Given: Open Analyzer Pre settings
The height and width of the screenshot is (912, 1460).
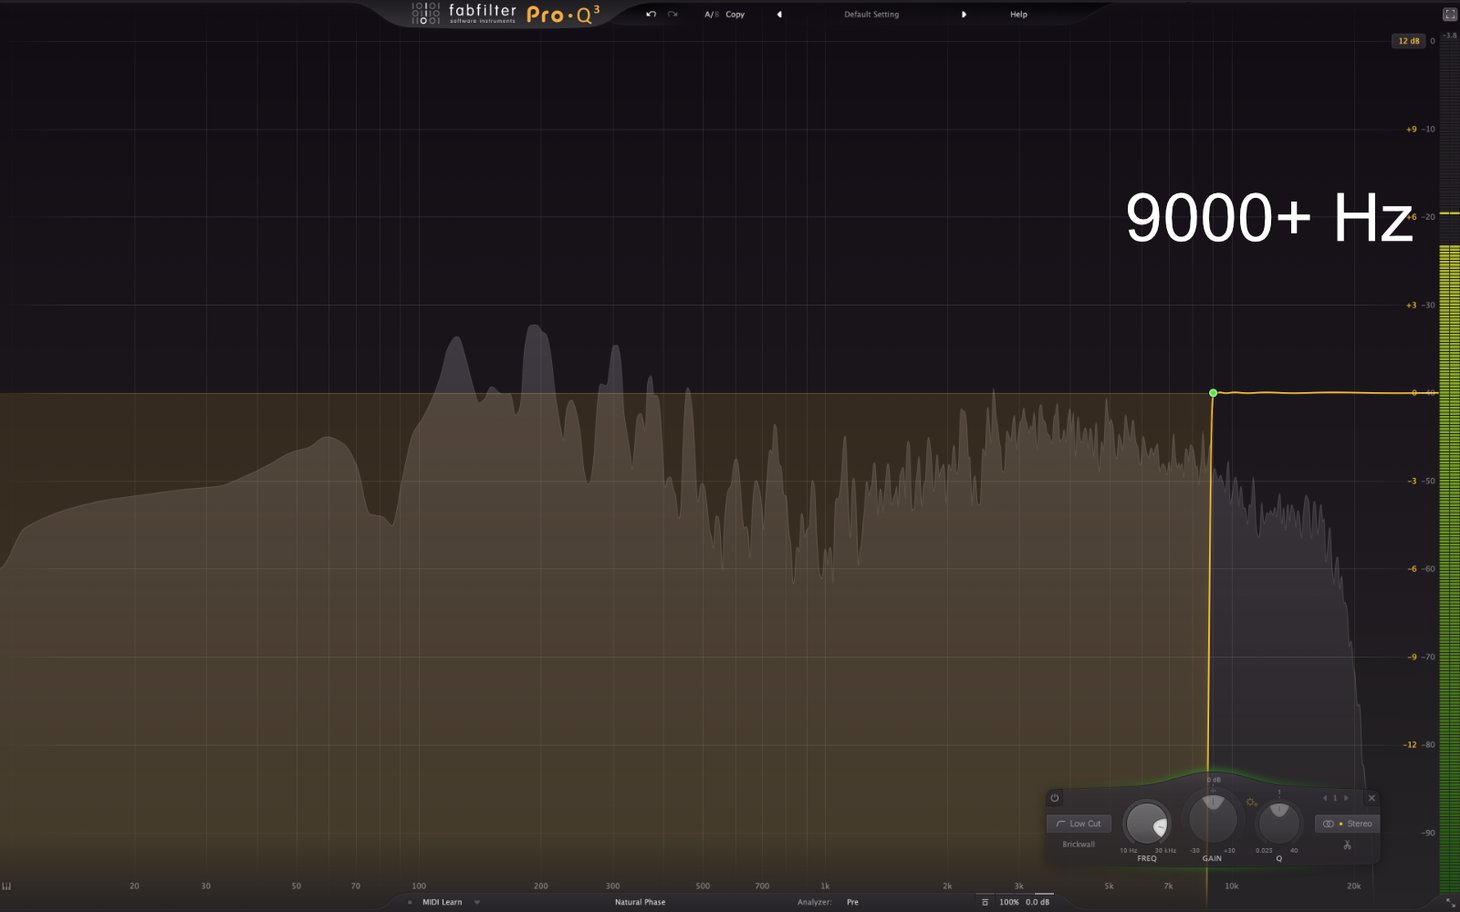Looking at the screenshot, I should tap(852, 902).
